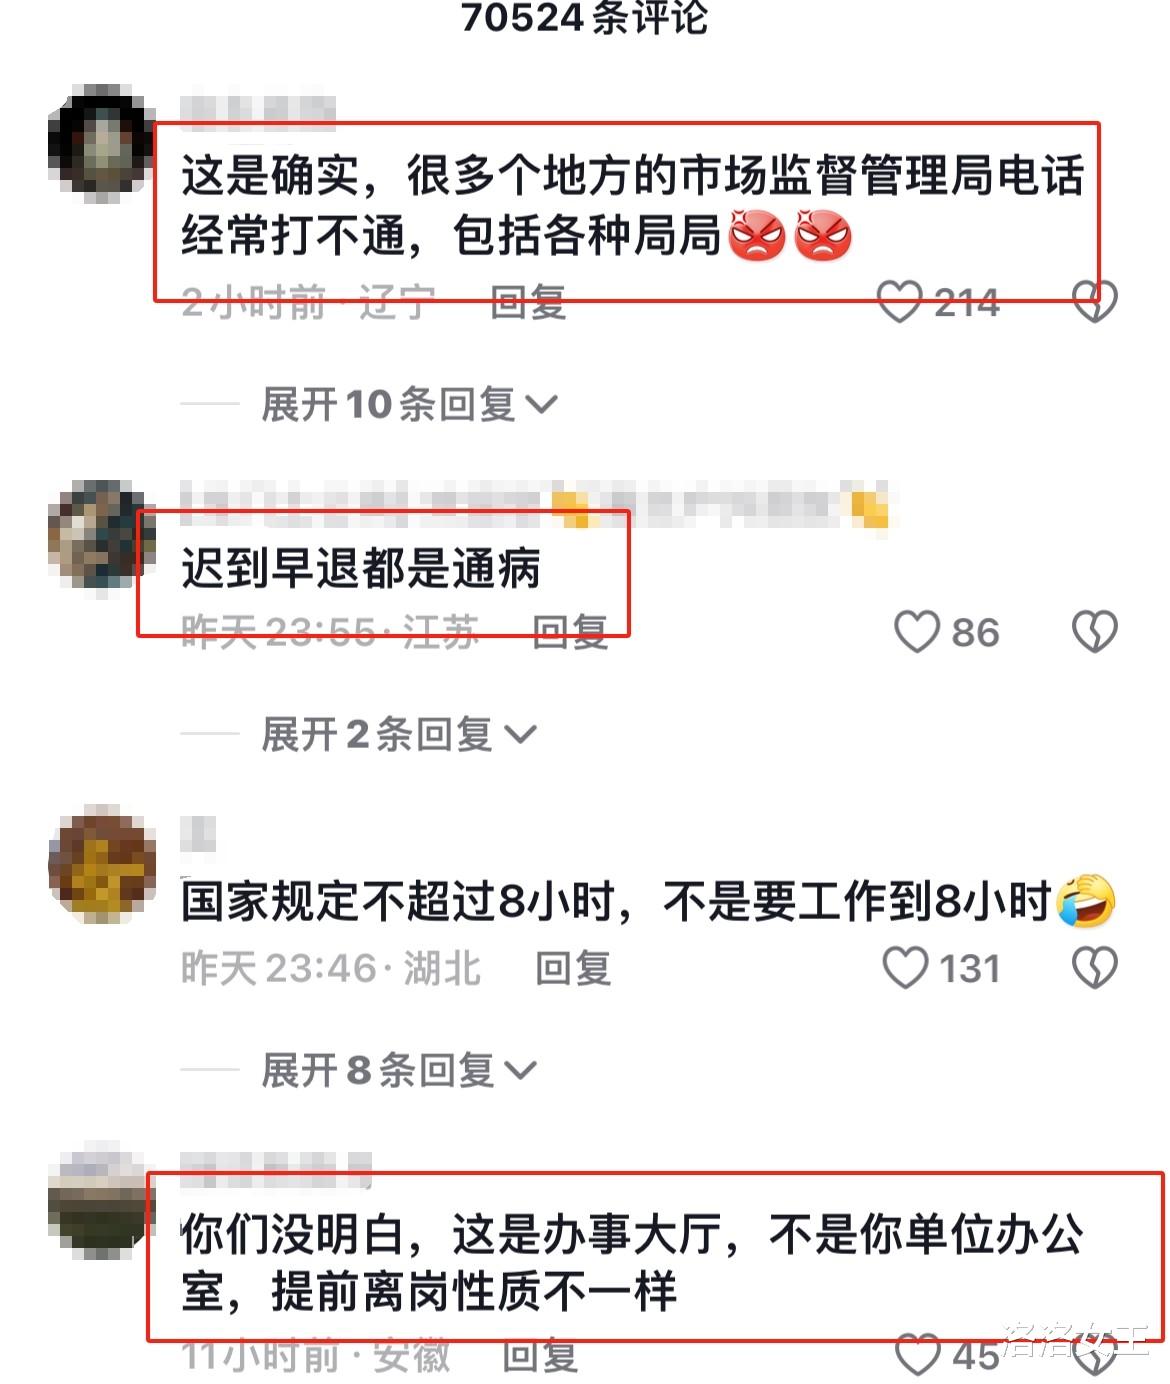Viewport: 1170px width, 1384px height.
Task: Reply to the Hubei comment via 回复
Action: tap(573, 968)
